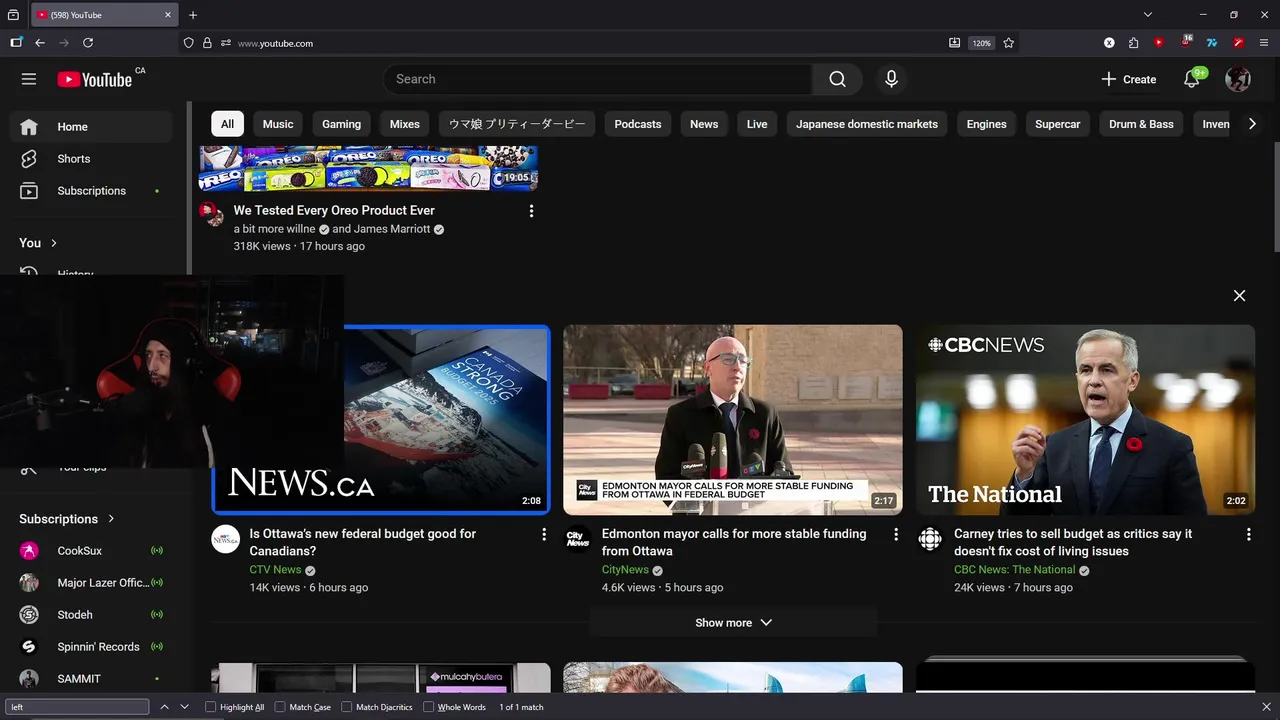Select Japanese domestic markets chip
This screenshot has height=720, width=1280.
tap(867, 124)
